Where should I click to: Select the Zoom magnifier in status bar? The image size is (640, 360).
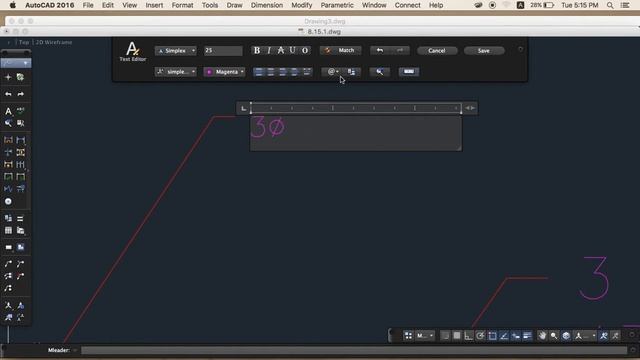point(554,336)
